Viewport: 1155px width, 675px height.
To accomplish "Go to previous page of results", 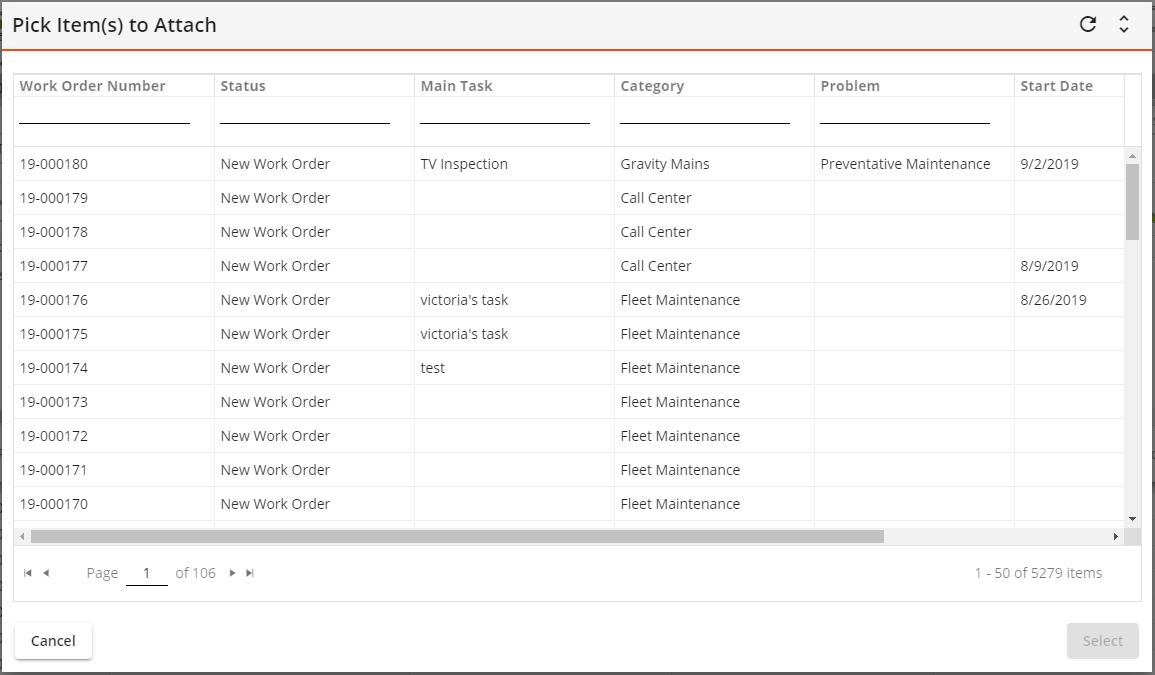I will 46,573.
